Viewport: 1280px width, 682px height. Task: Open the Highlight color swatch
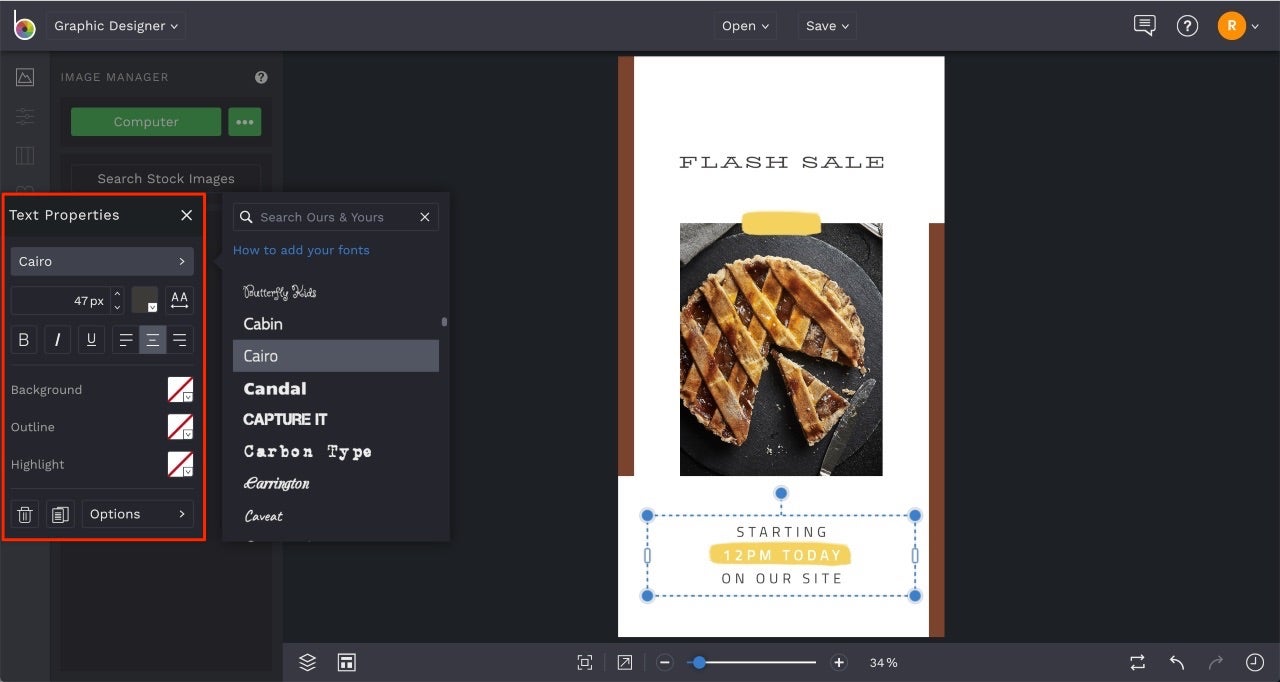pos(181,464)
